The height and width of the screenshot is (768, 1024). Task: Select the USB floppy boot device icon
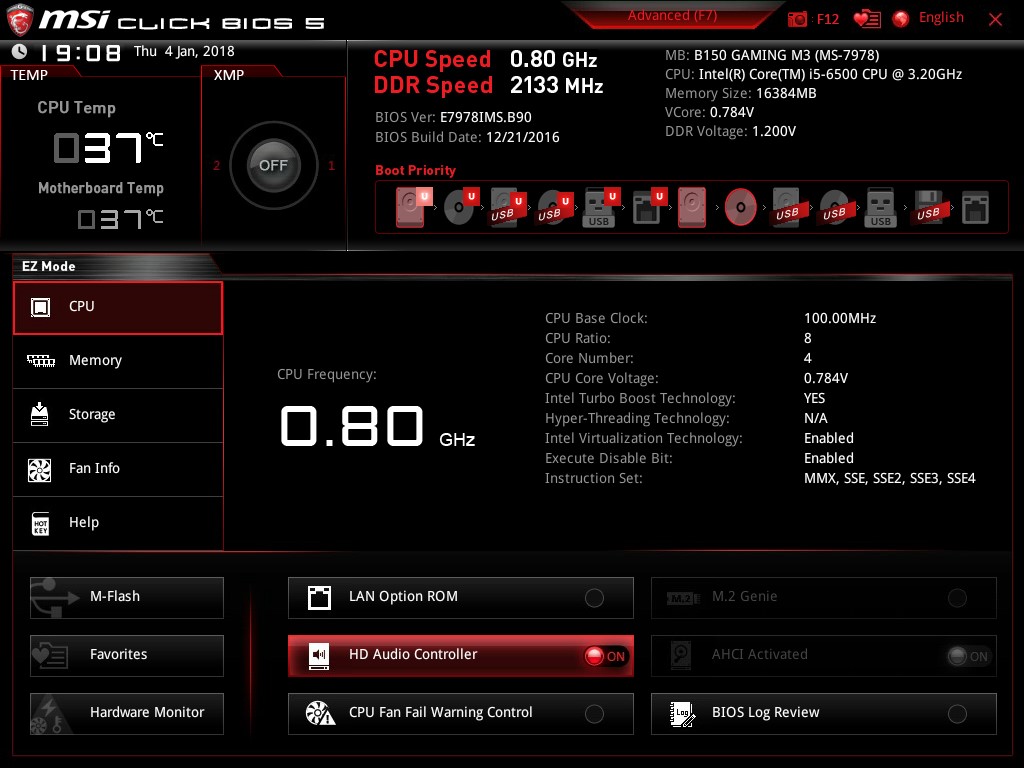tap(929, 207)
